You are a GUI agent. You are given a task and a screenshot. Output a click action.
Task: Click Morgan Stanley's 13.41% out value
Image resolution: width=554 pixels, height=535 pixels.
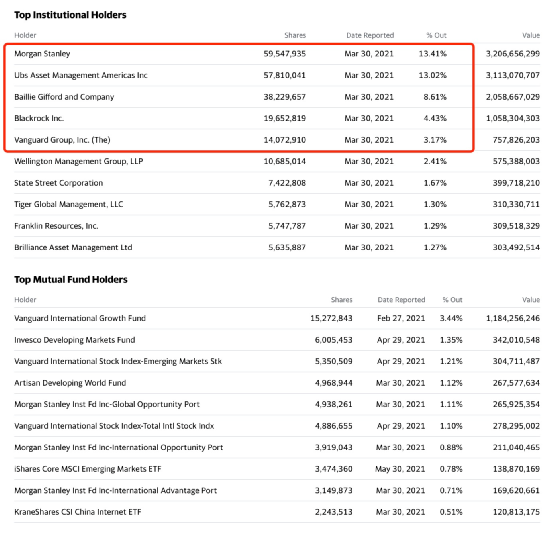click(x=433, y=54)
